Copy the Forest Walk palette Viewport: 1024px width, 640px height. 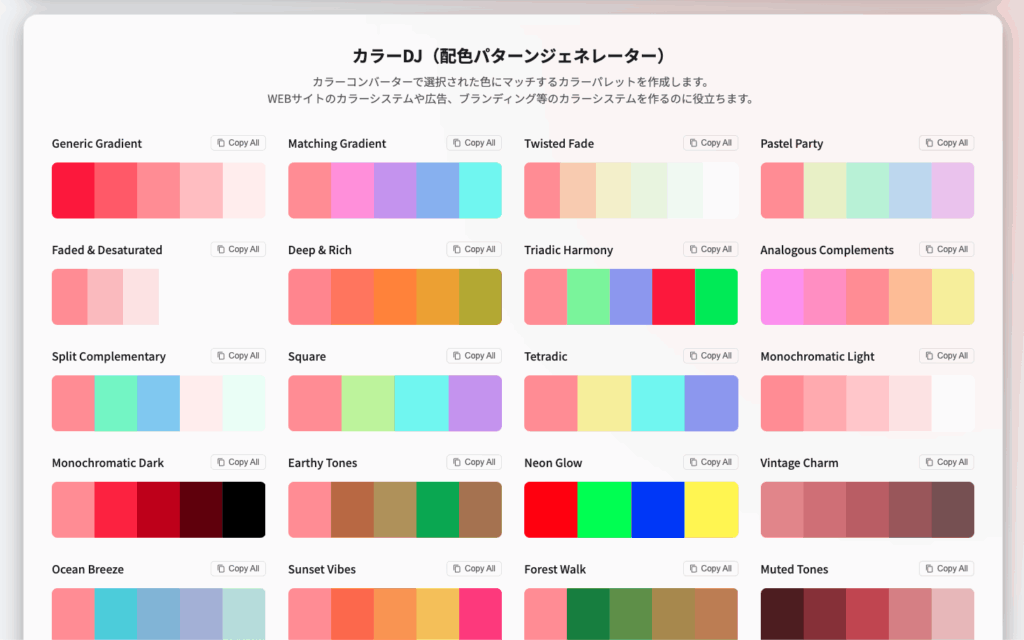711,569
